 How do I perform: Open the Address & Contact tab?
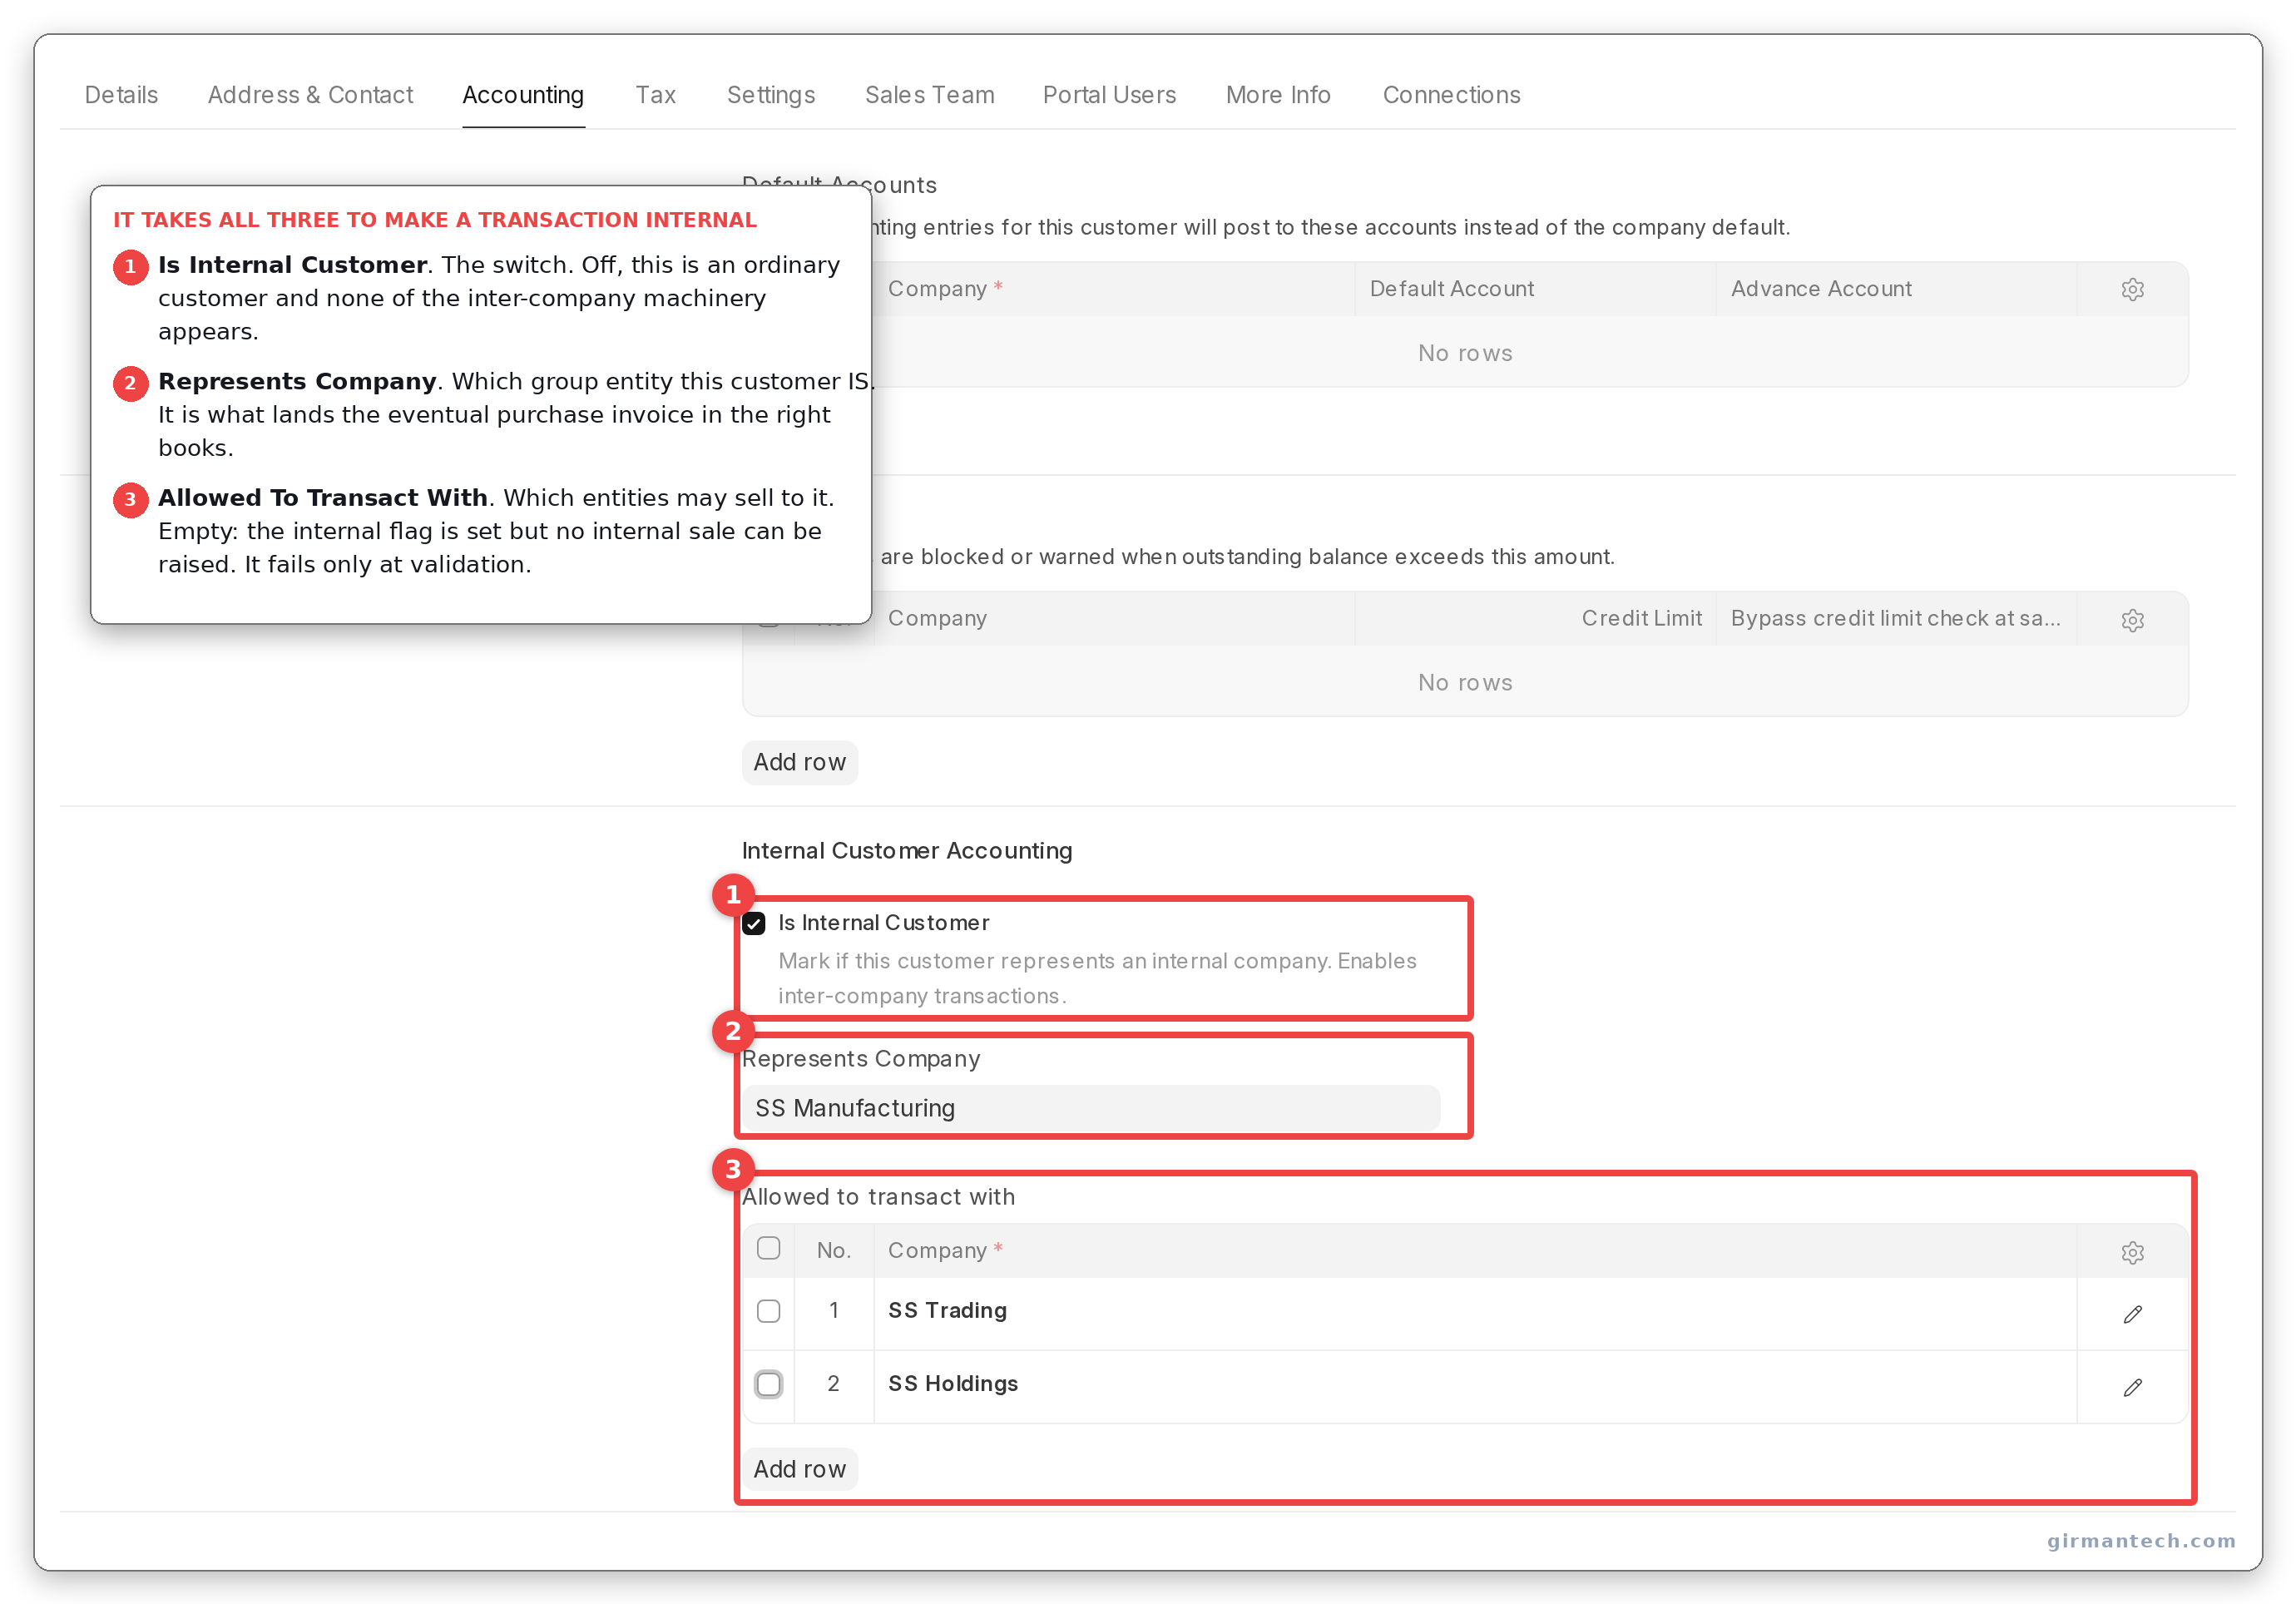[x=310, y=95]
